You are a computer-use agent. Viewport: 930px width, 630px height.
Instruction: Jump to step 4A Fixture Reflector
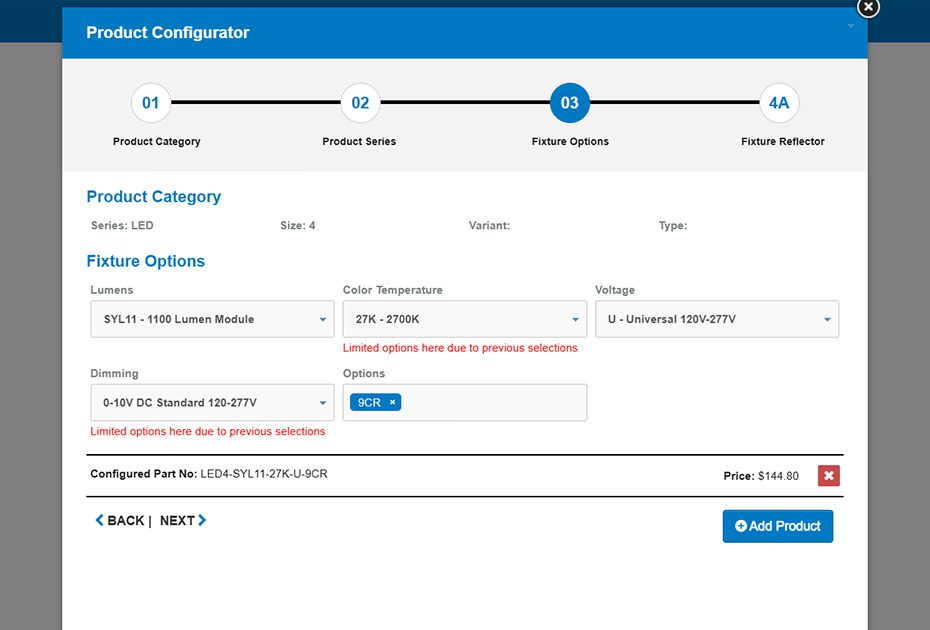779,103
